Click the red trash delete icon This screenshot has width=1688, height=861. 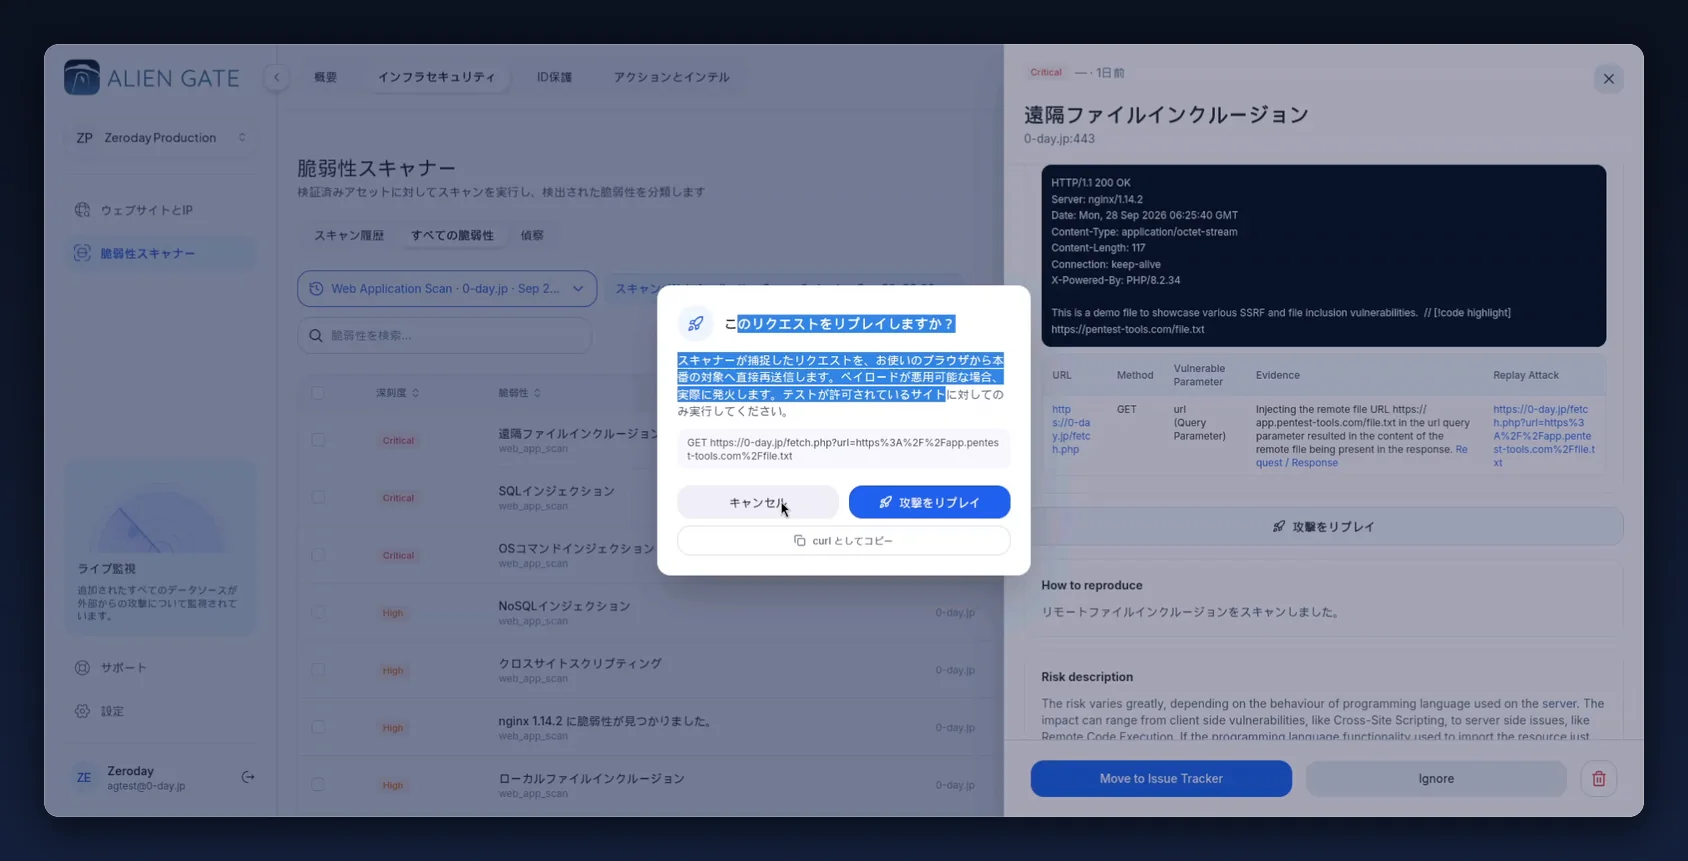pyautogui.click(x=1598, y=778)
